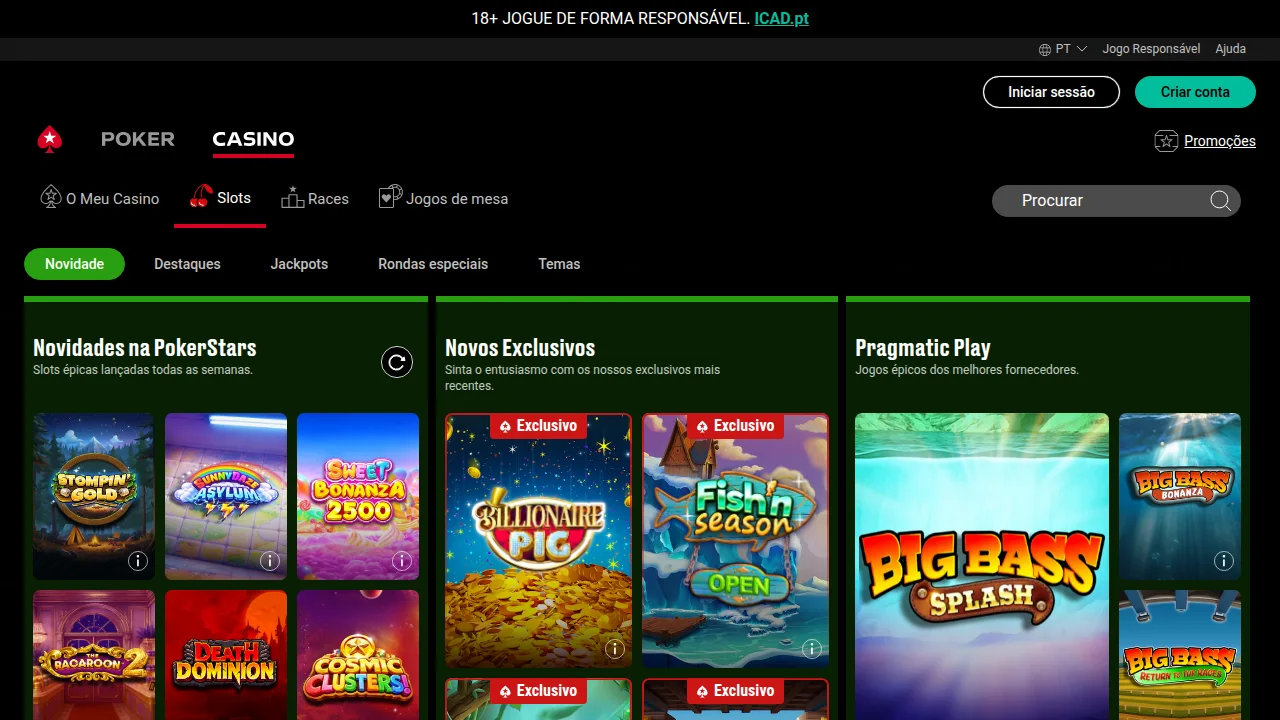Open the Ajuda link
The image size is (1280, 720).
(x=1231, y=49)
